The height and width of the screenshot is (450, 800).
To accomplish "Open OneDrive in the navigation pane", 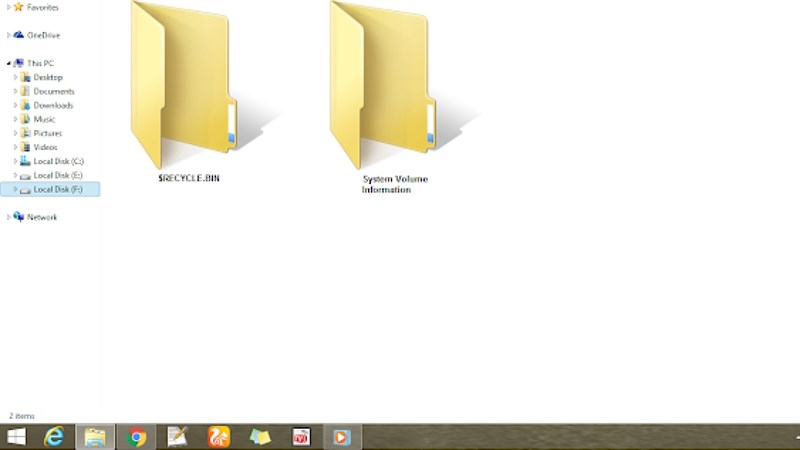I will click(43, 35).
